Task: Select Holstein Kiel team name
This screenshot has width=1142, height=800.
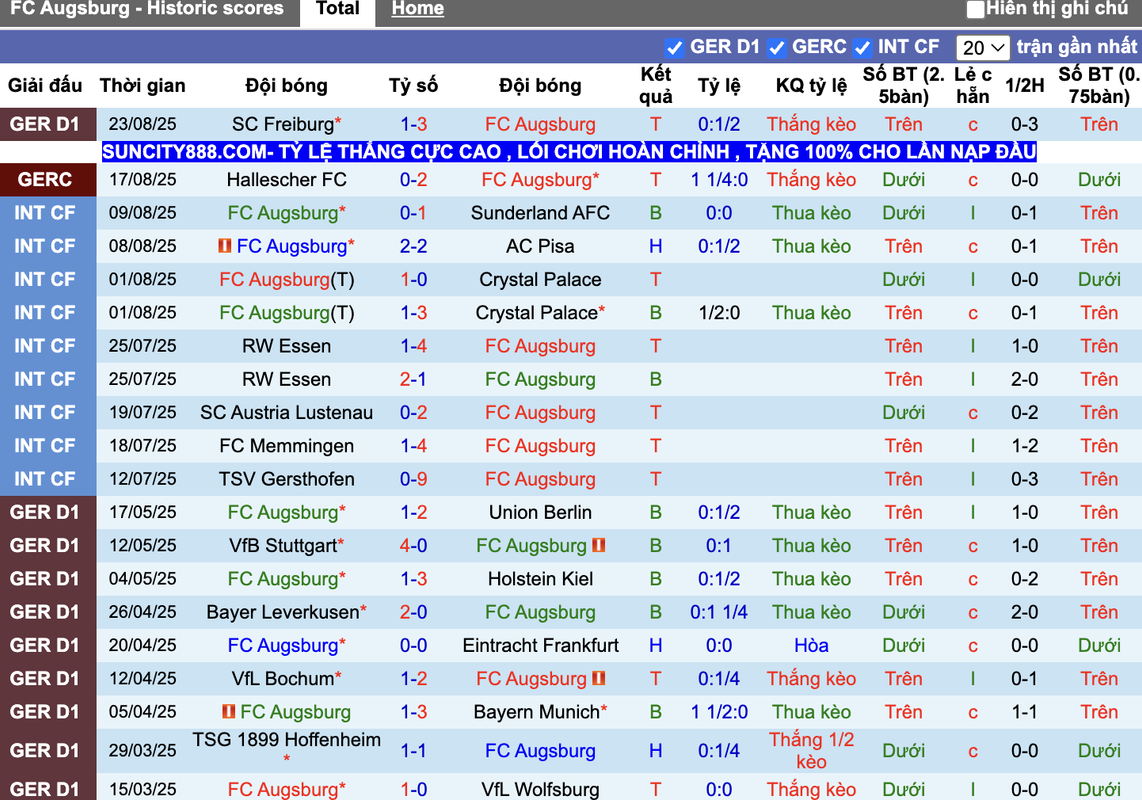Action: tap(540, 579)
